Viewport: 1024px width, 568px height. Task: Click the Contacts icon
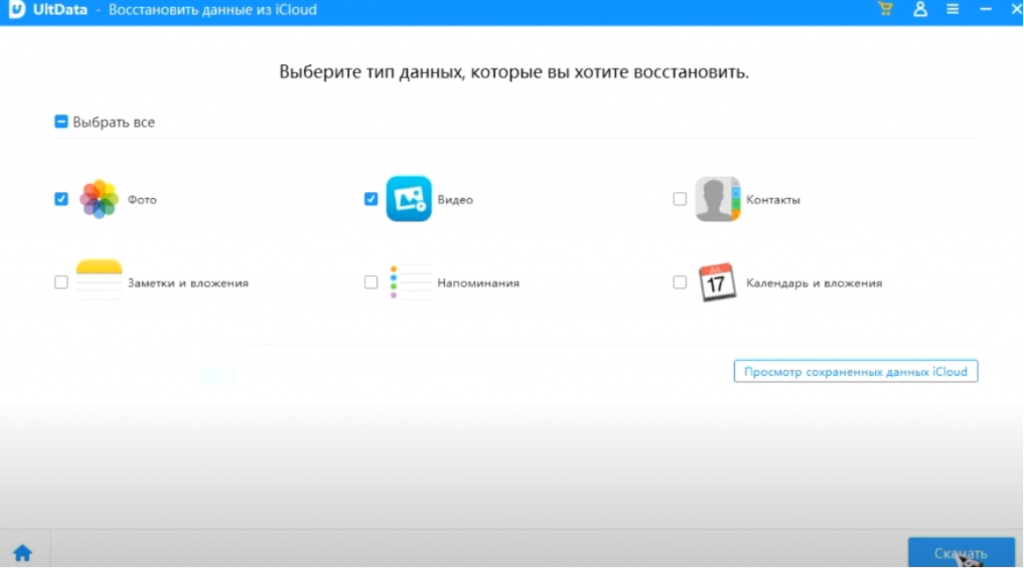pos(717,199)
